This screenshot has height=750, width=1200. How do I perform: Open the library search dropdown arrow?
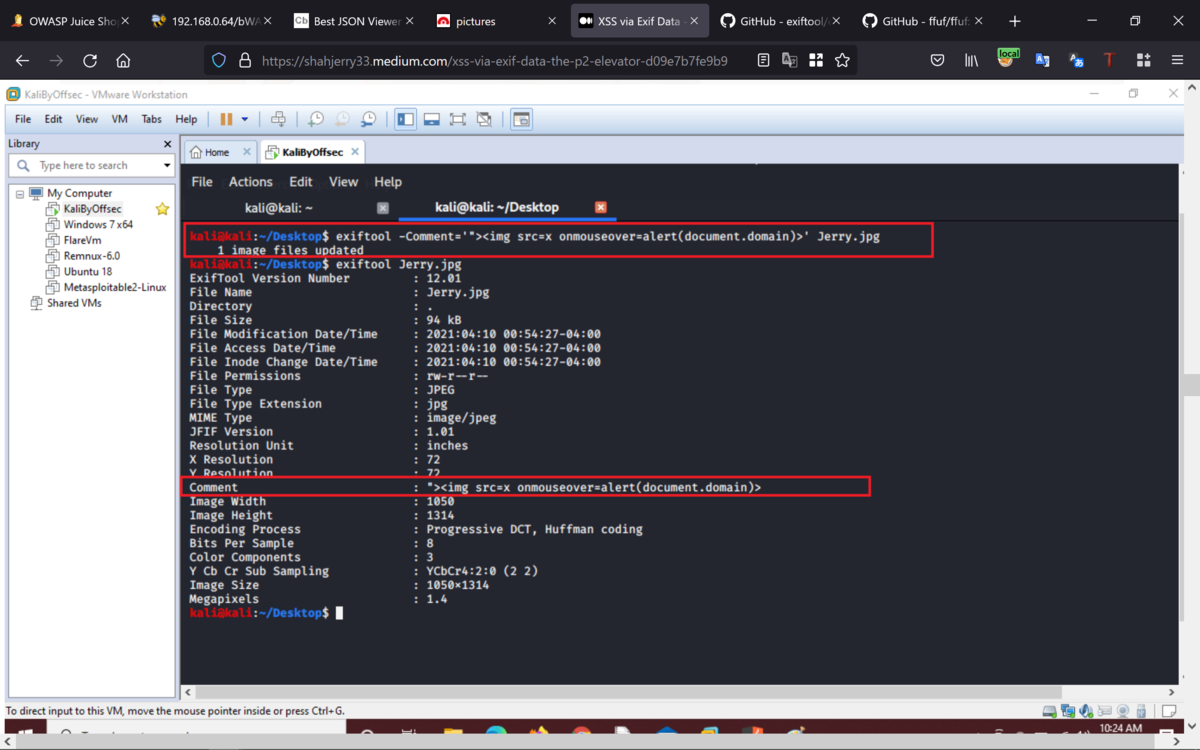tap(167, 165)
